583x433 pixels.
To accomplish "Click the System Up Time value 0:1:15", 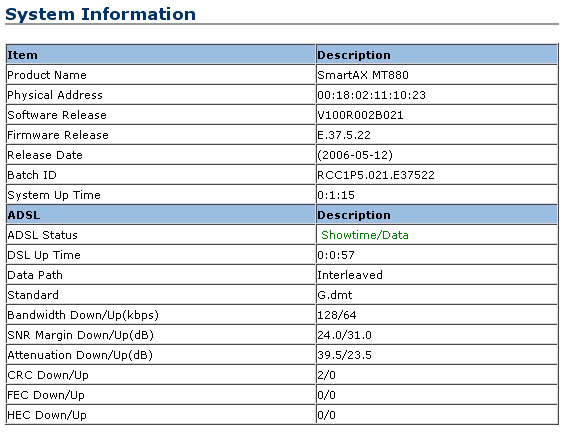I will (336, 195).
